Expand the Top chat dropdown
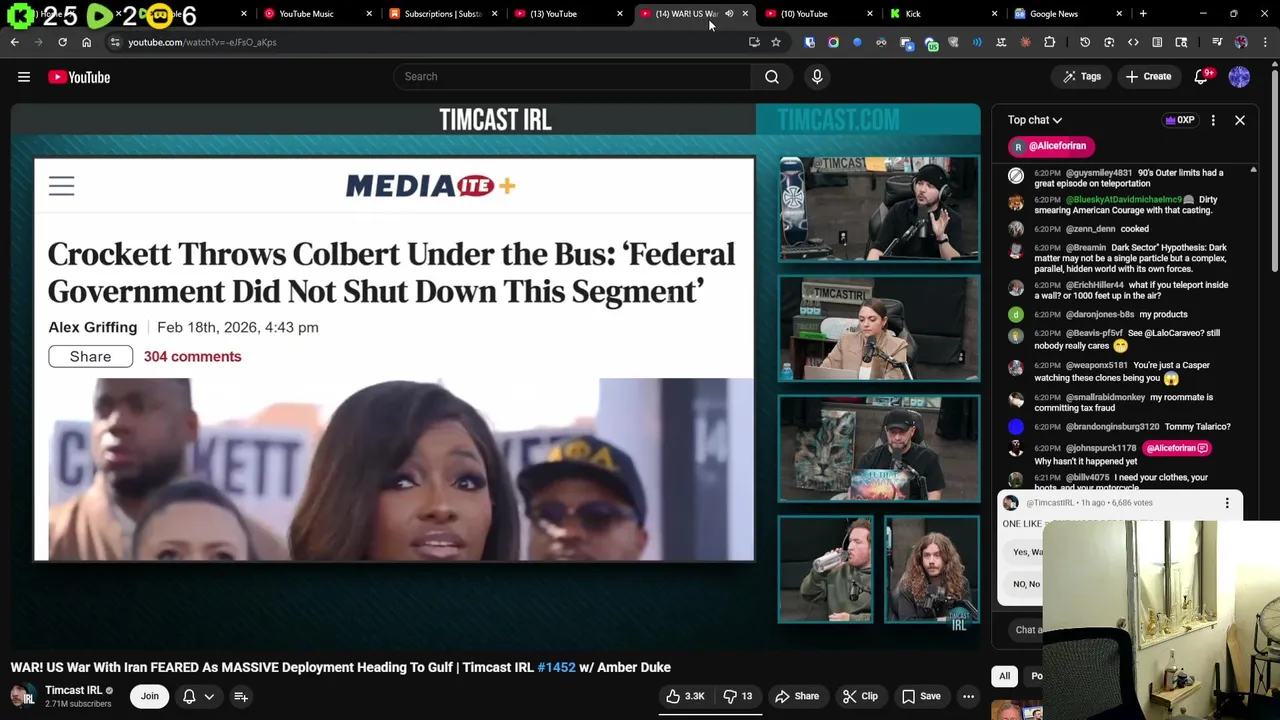1280x720 pixels. click(x=1034, y=120)
